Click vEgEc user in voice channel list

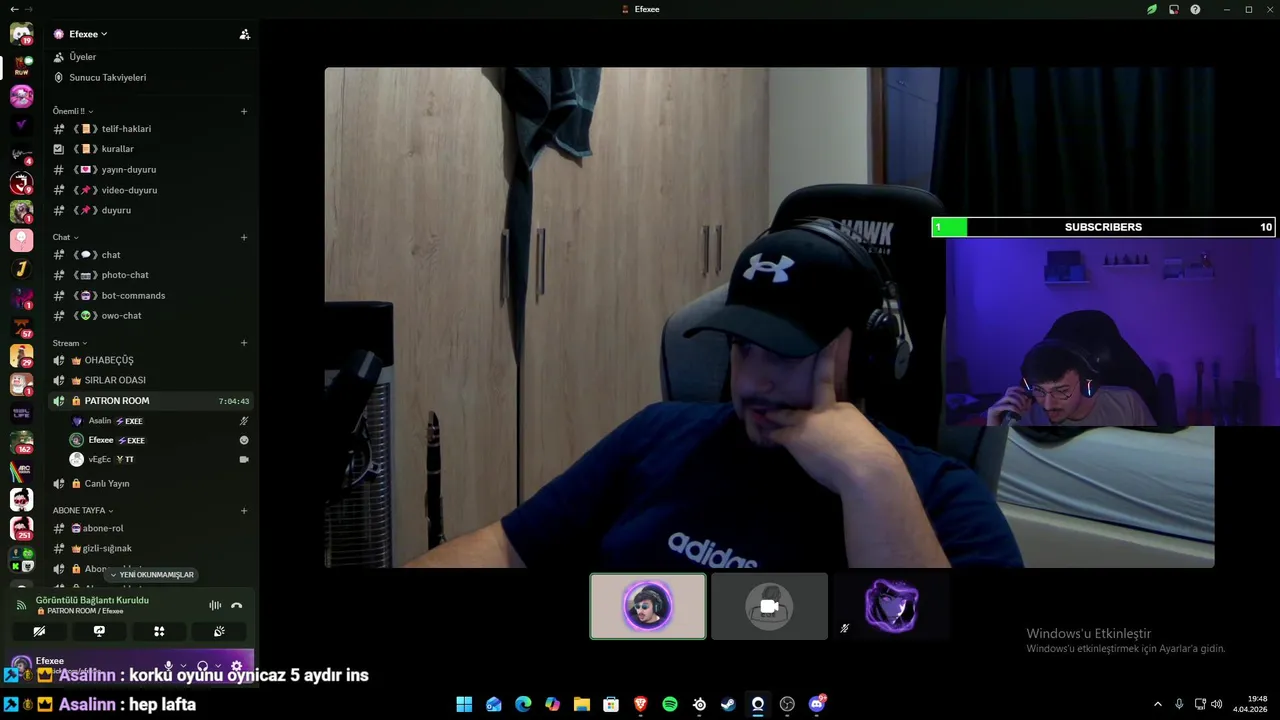159,459
